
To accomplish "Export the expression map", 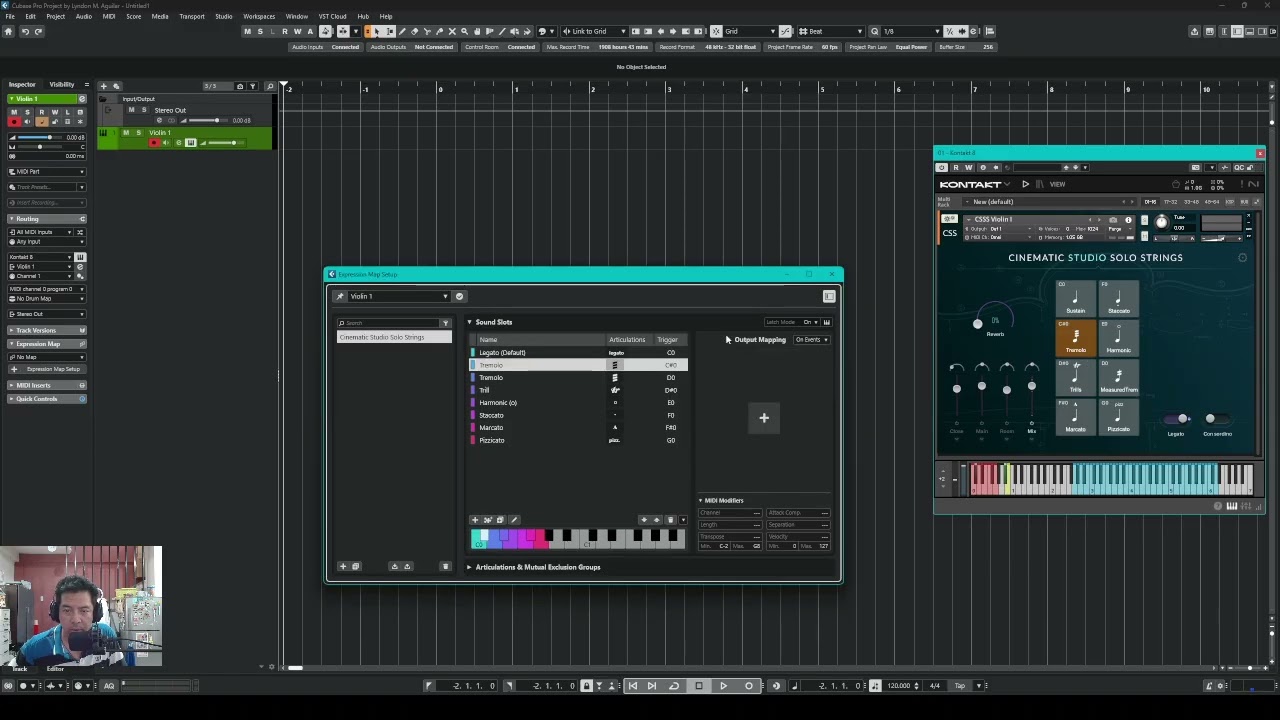I will [x=407, y=567].
